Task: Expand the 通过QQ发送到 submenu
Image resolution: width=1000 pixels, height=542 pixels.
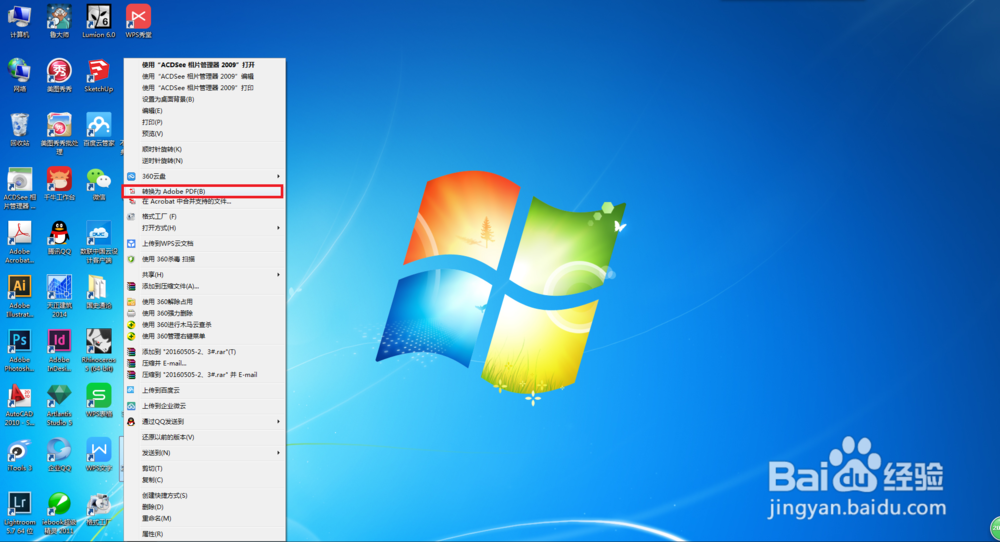Action: (204, 421)
